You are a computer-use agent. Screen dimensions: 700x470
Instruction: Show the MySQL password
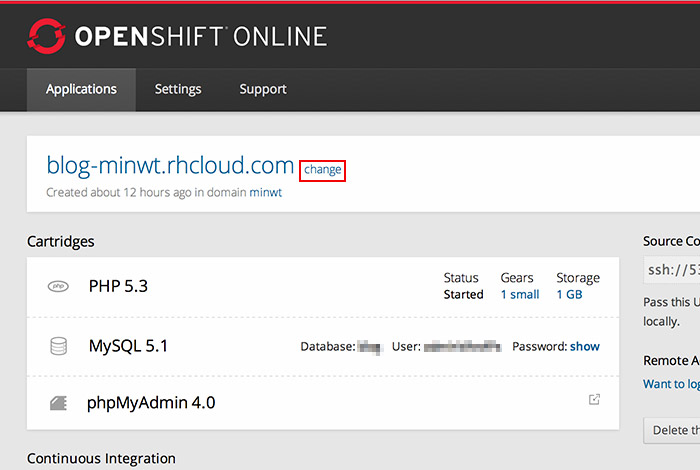pos(585,346)
